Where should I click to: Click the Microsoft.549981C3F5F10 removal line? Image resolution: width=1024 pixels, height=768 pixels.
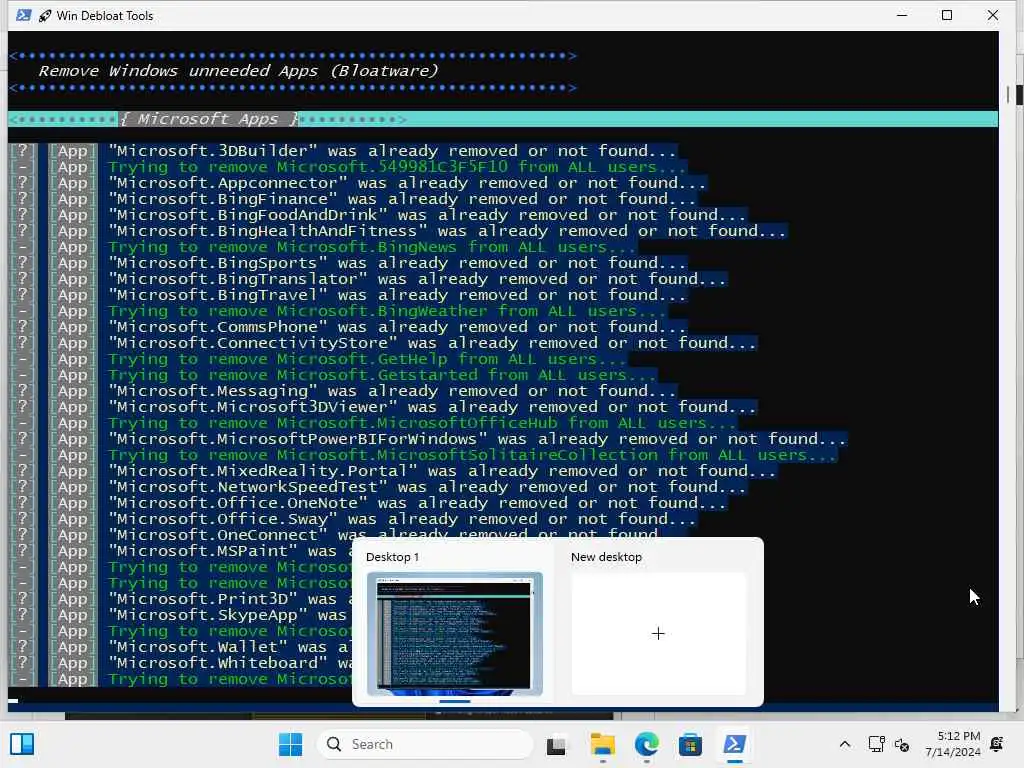(x=396, y=167)
